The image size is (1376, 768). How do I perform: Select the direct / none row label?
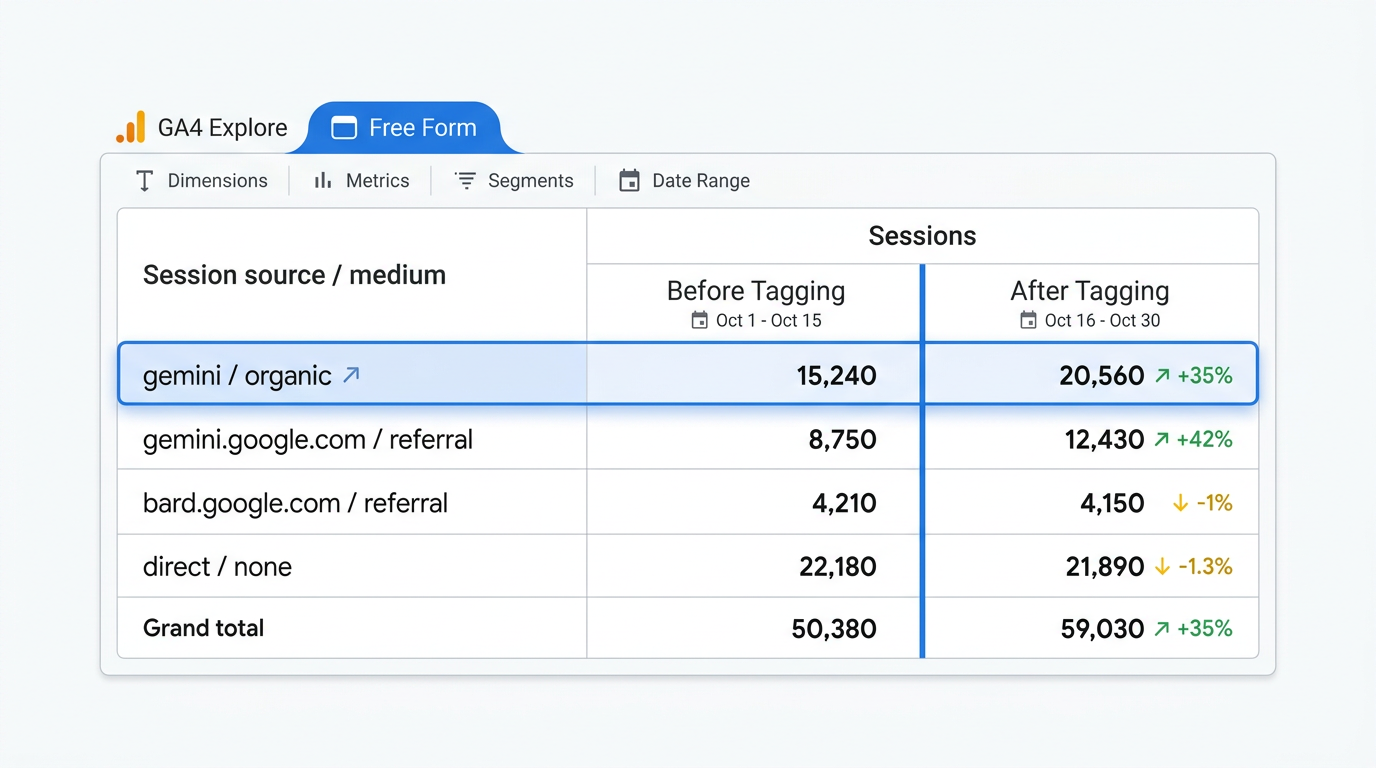[217, 567]
